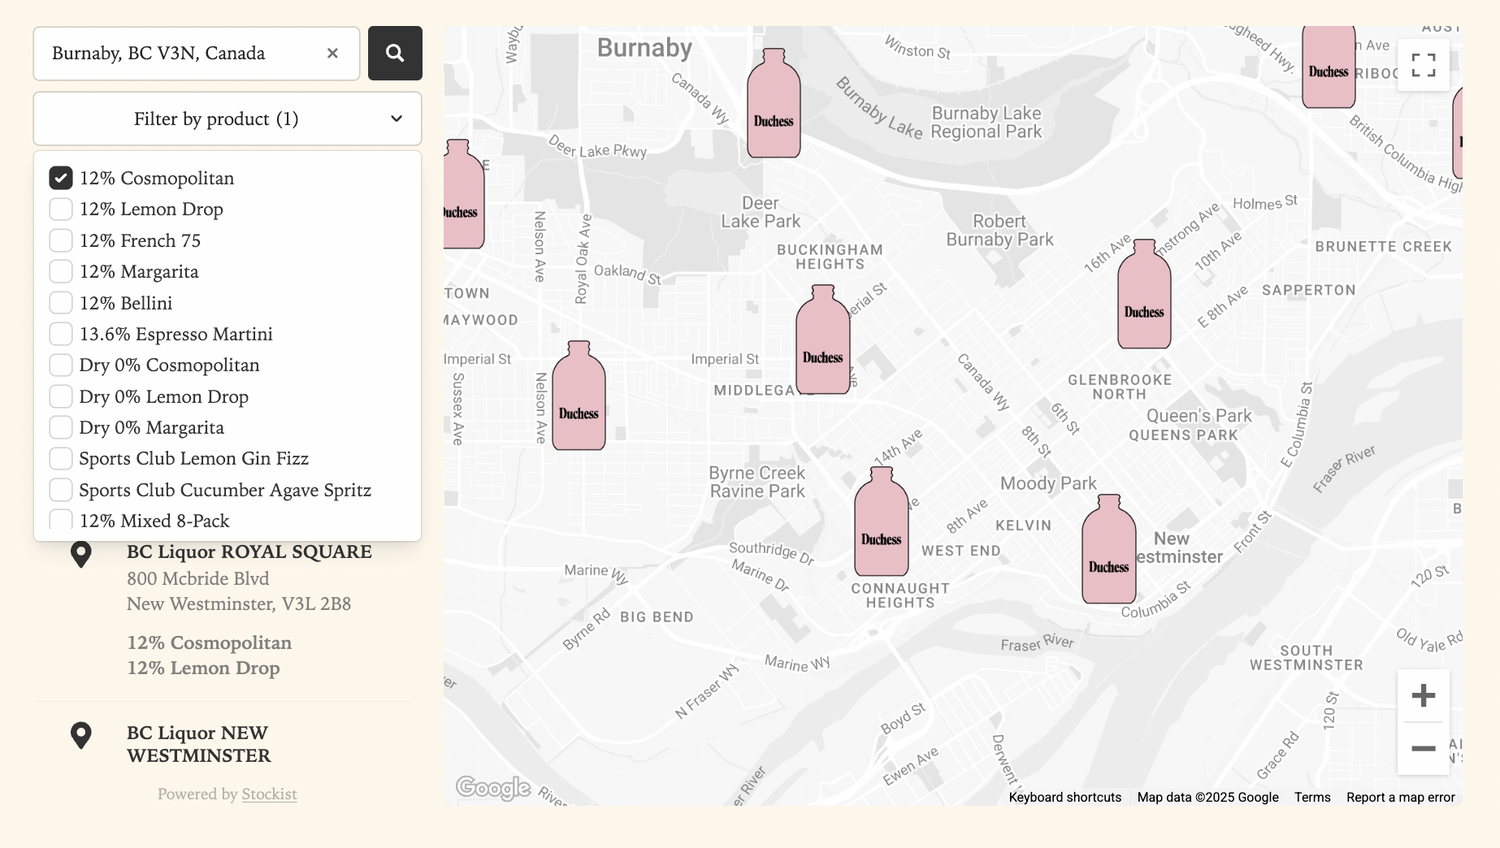This screenshot has height=848, width=1500.
Task: Click the location search input field
Action: pos(180,53)
